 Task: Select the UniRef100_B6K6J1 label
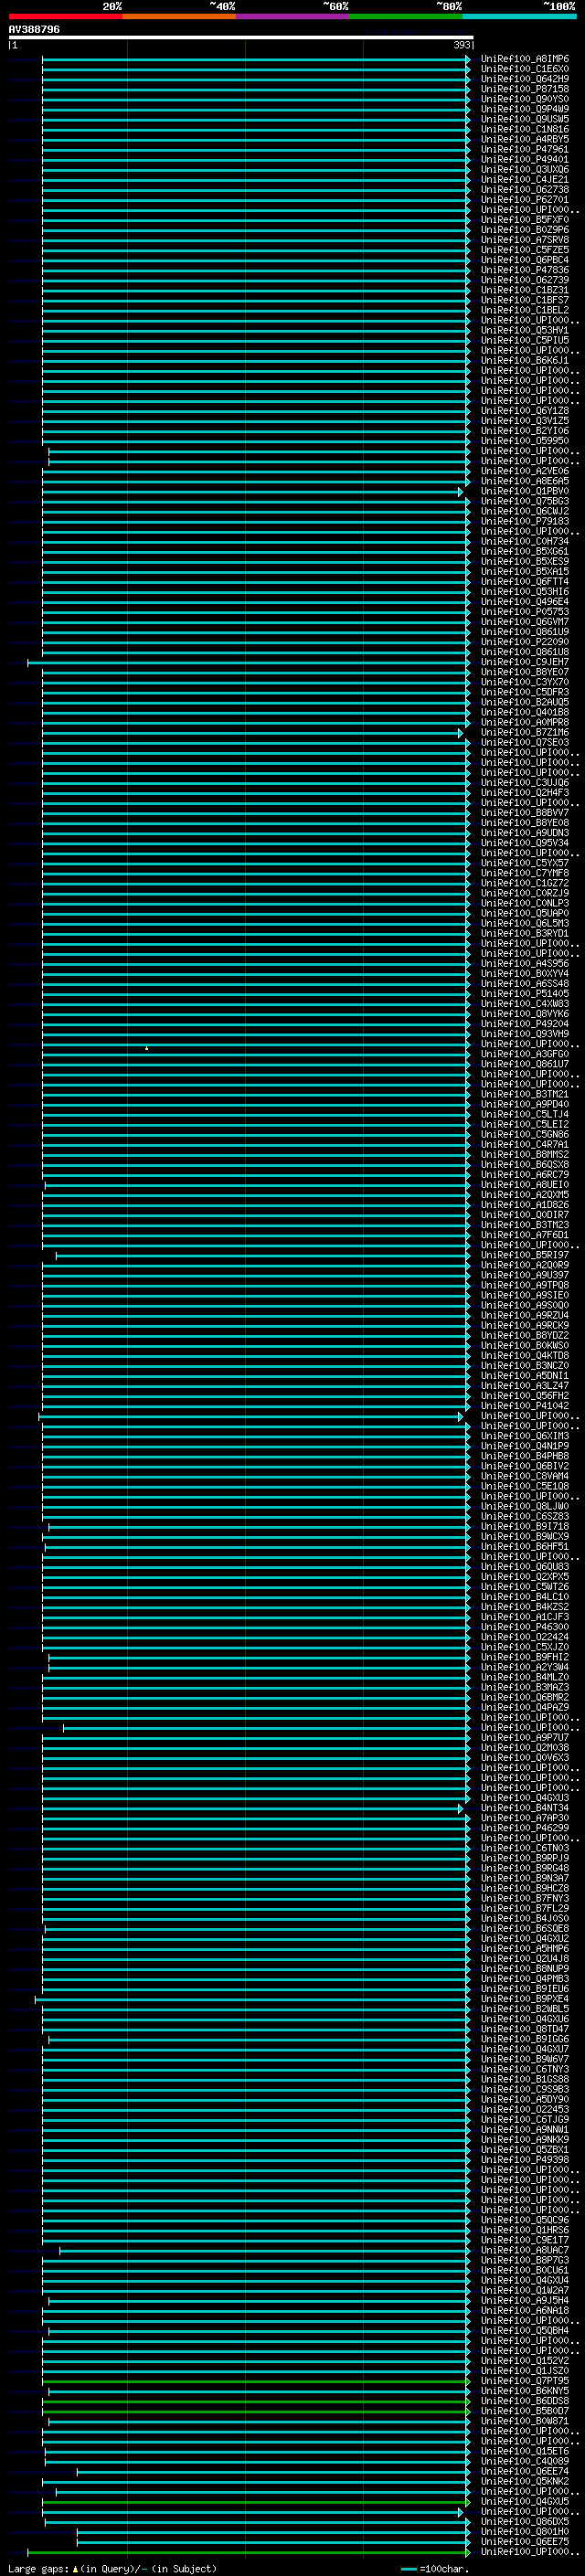[525, 360]
